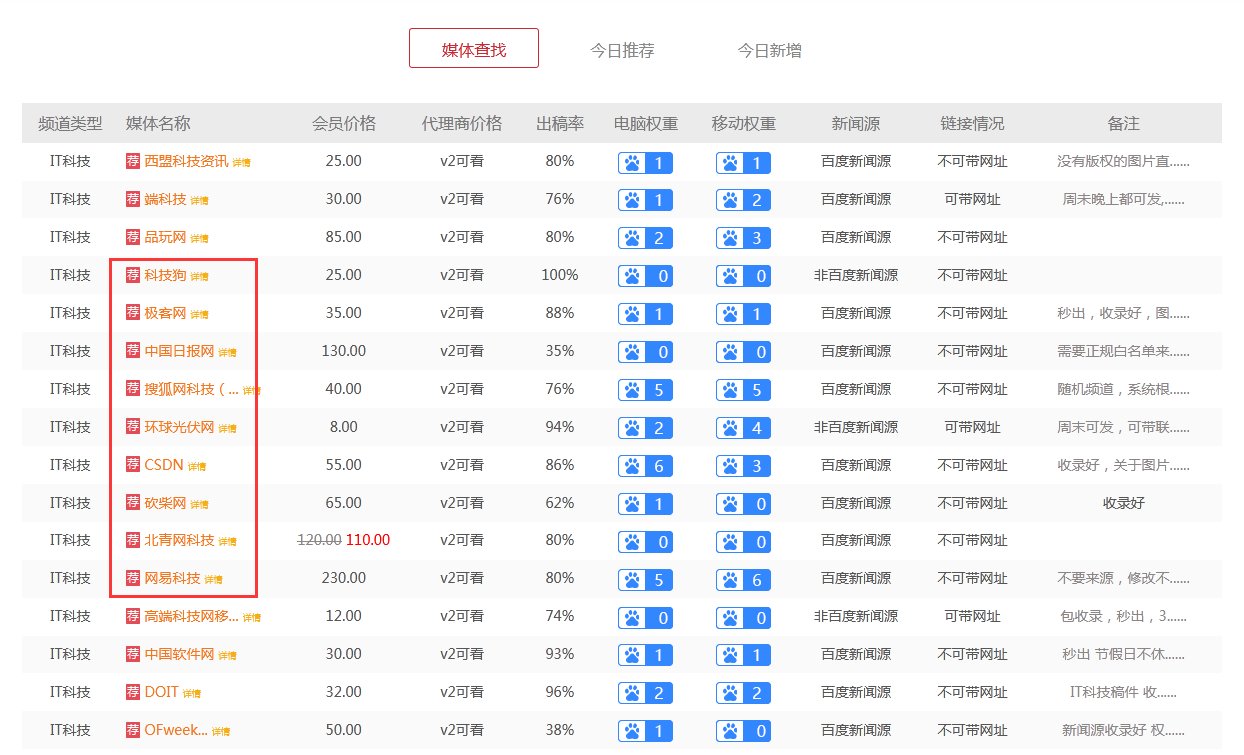Open the 北青网科技 media link
The height and width of the screenshot is (755, 1244).
pyautogui.click(x=179, y=540)
